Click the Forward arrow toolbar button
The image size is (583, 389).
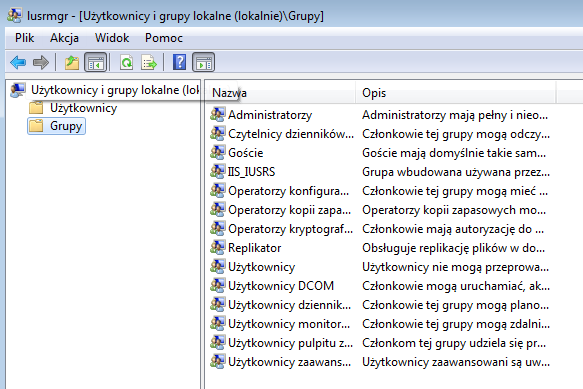[41, 62]
